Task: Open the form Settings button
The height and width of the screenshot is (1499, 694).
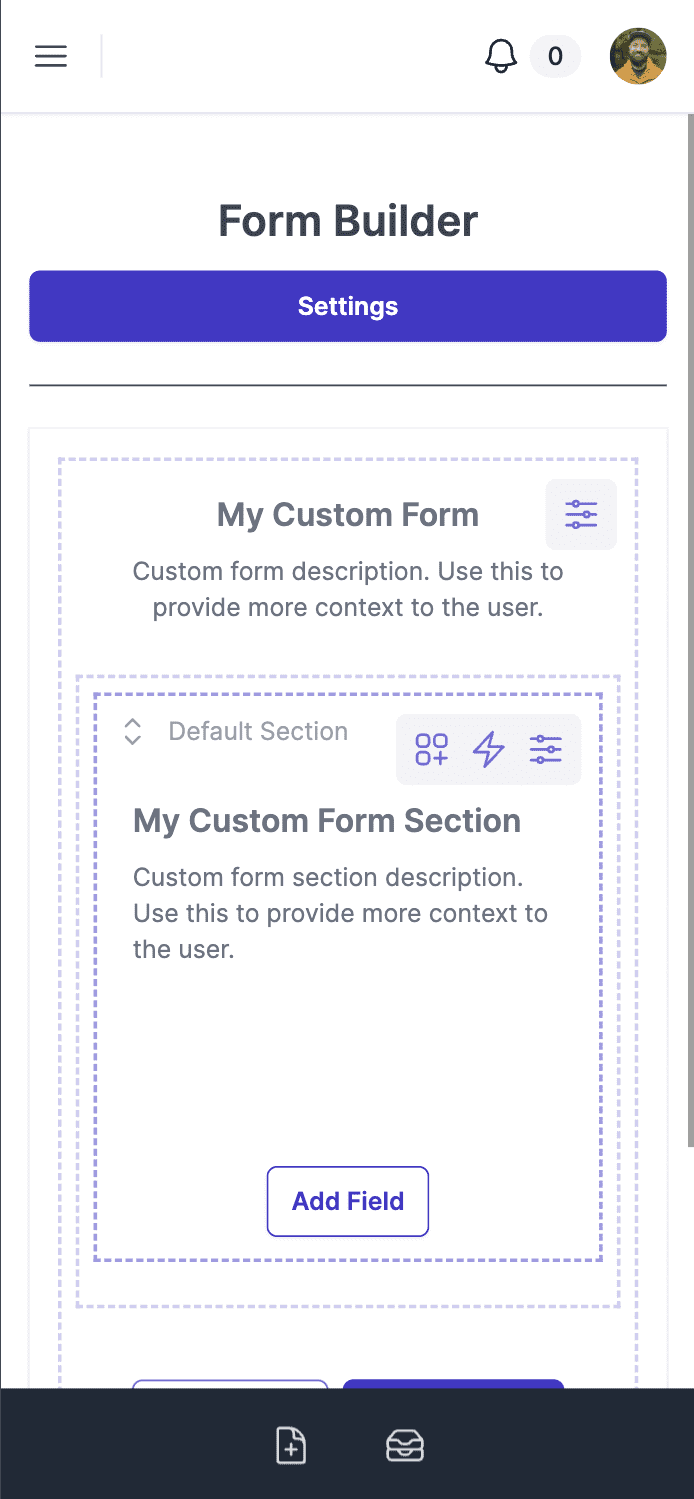Action: point(348,306)
